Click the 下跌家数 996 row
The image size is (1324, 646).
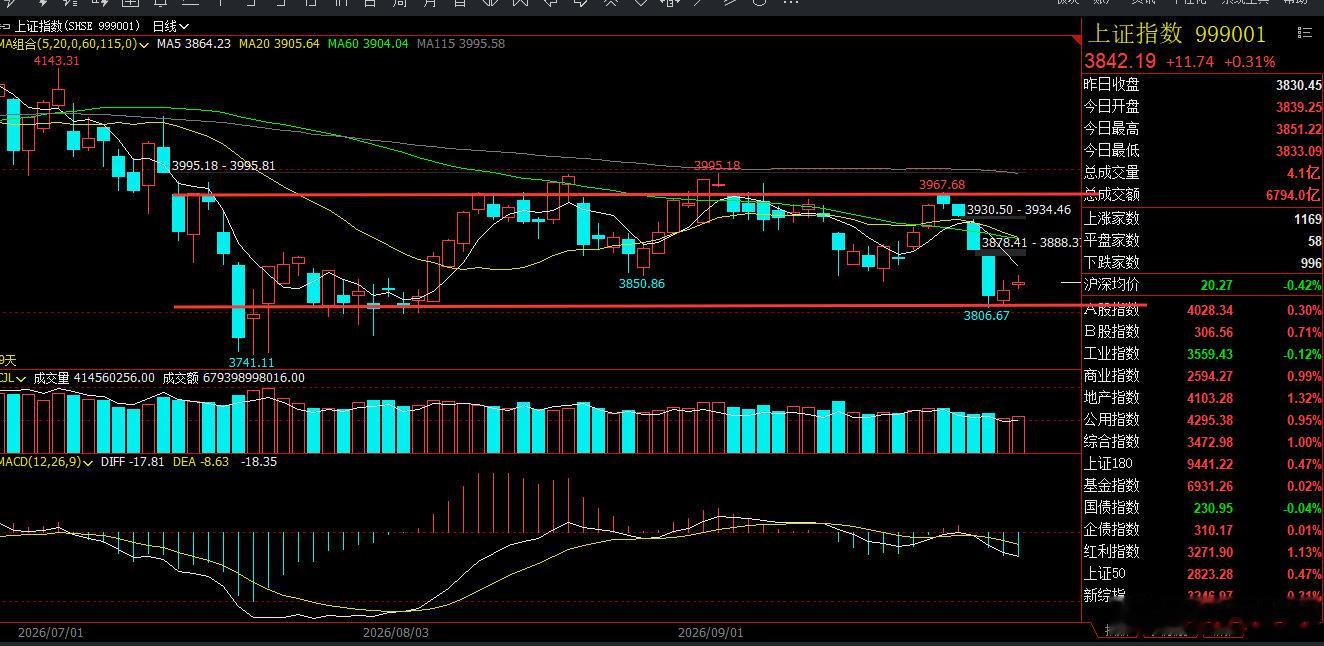1203,262
